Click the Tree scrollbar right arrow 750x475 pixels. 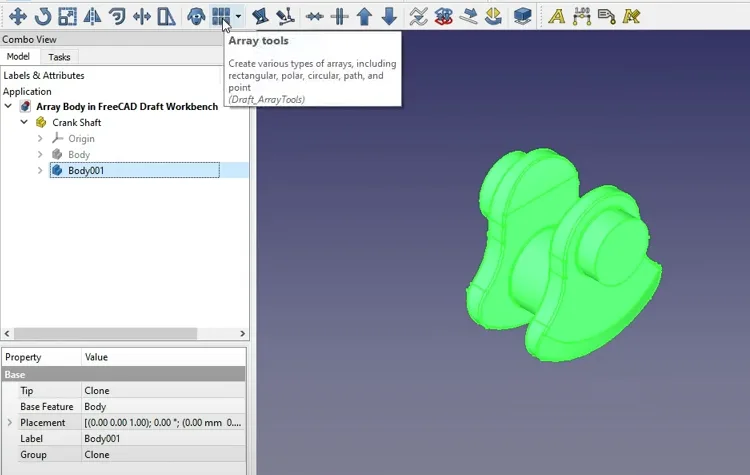click(243, 333)
